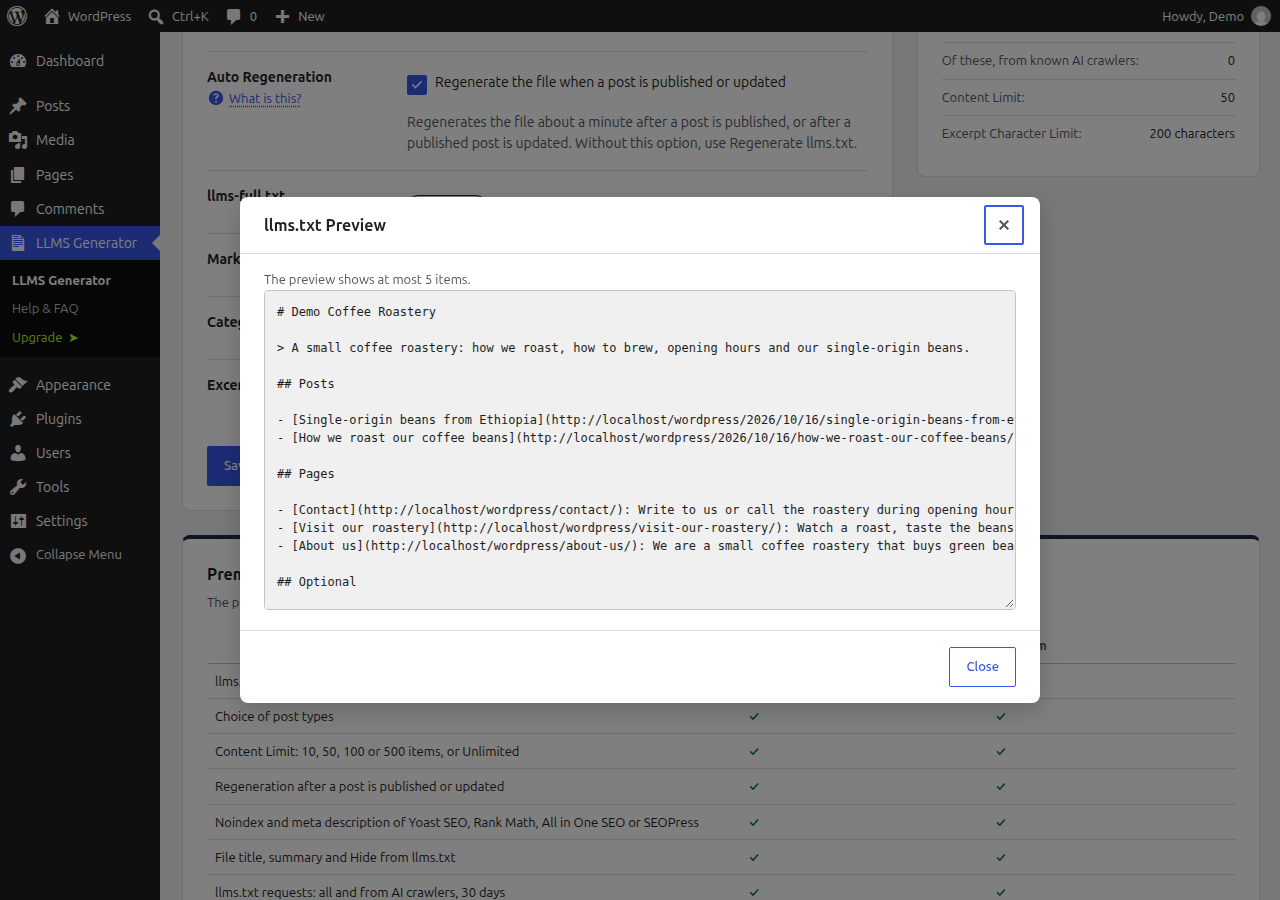1280x900 pixels.
Task: Click the "# Demo Coffee Roastery" heading line
Action: click(x=356, y=312)
